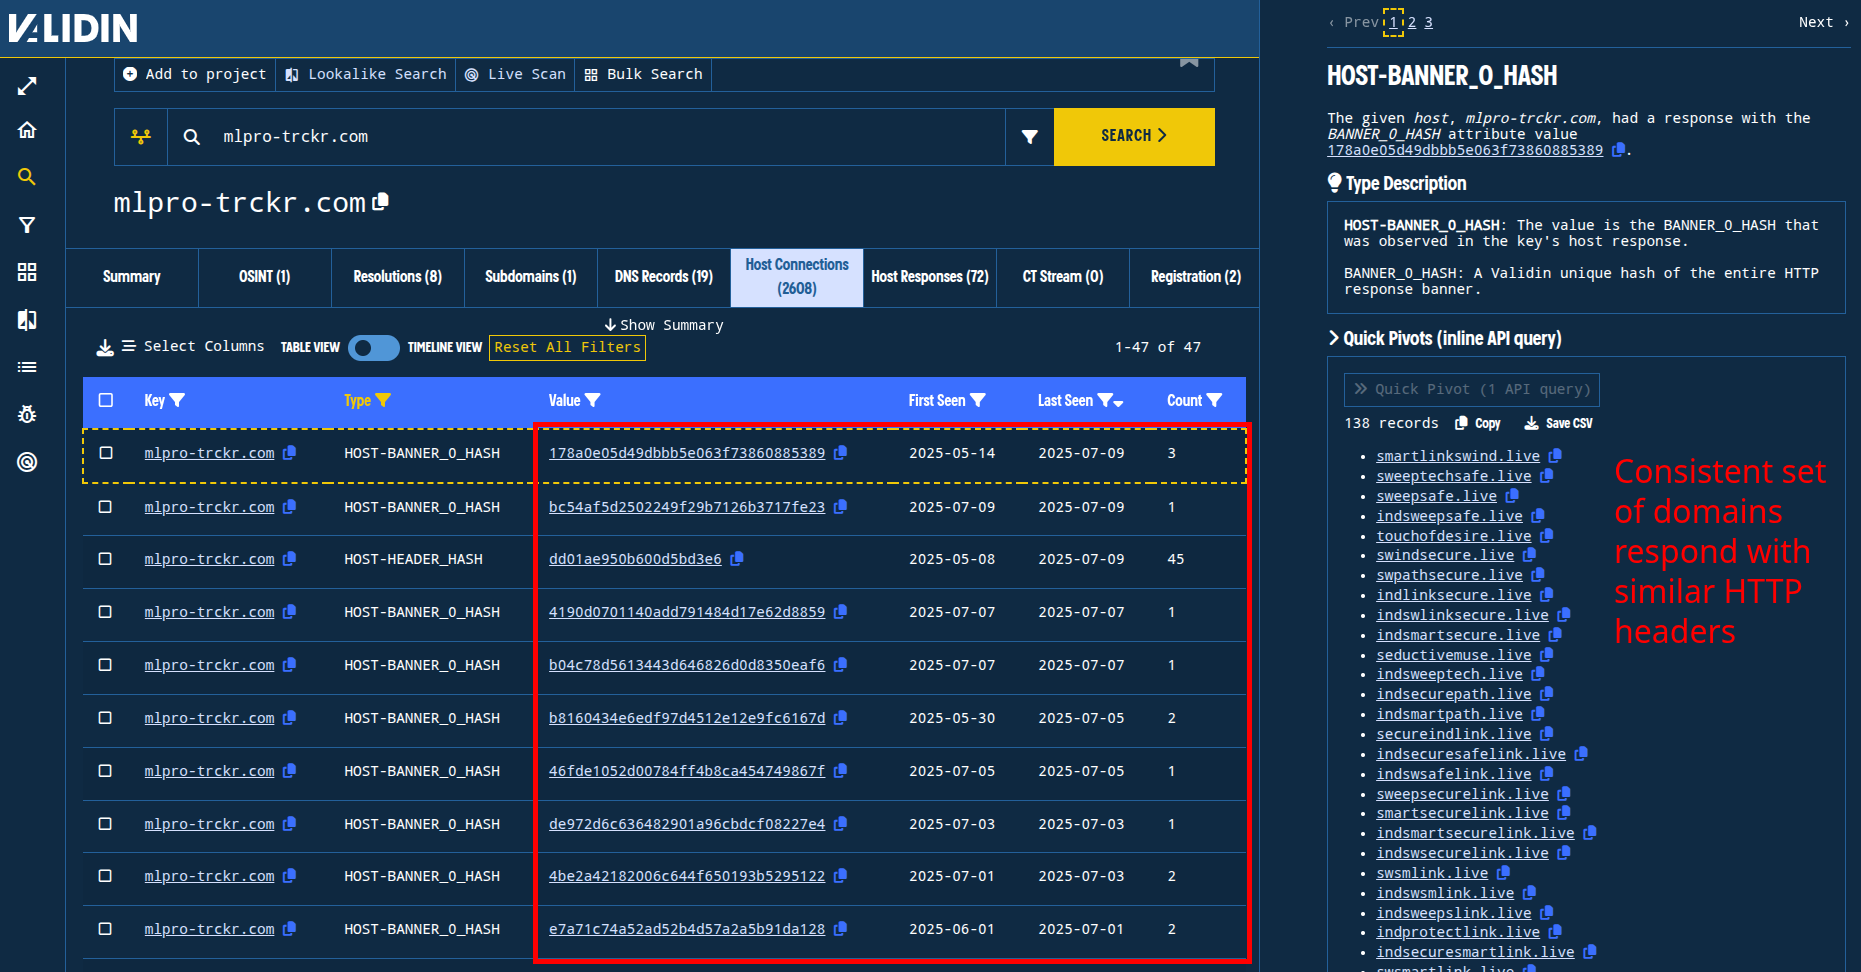Viewport: 1861px width, 972px height.
Task: Open the list lines sidebar icon
Action: [27, 367]
